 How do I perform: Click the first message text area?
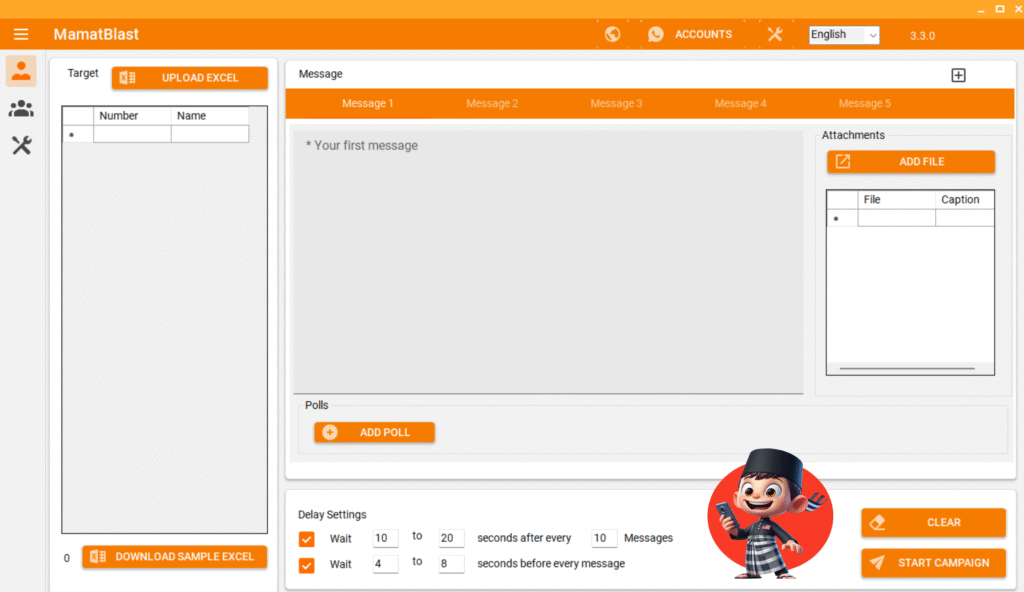point(547,260)
